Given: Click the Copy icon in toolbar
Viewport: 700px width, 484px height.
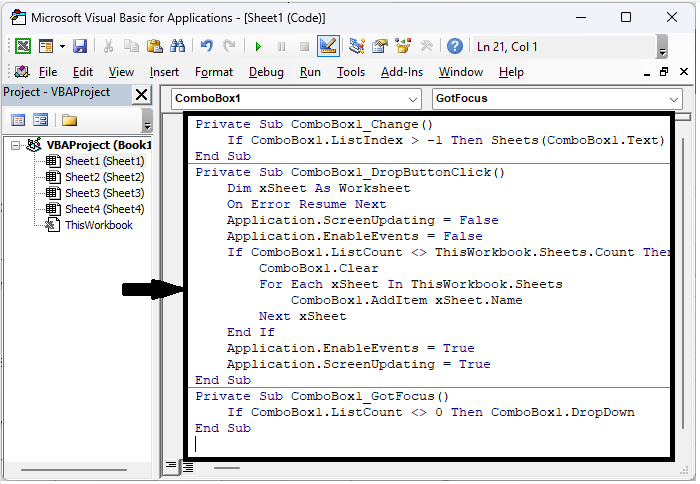Looking at the screenshot, I should (x=131, y=46).
